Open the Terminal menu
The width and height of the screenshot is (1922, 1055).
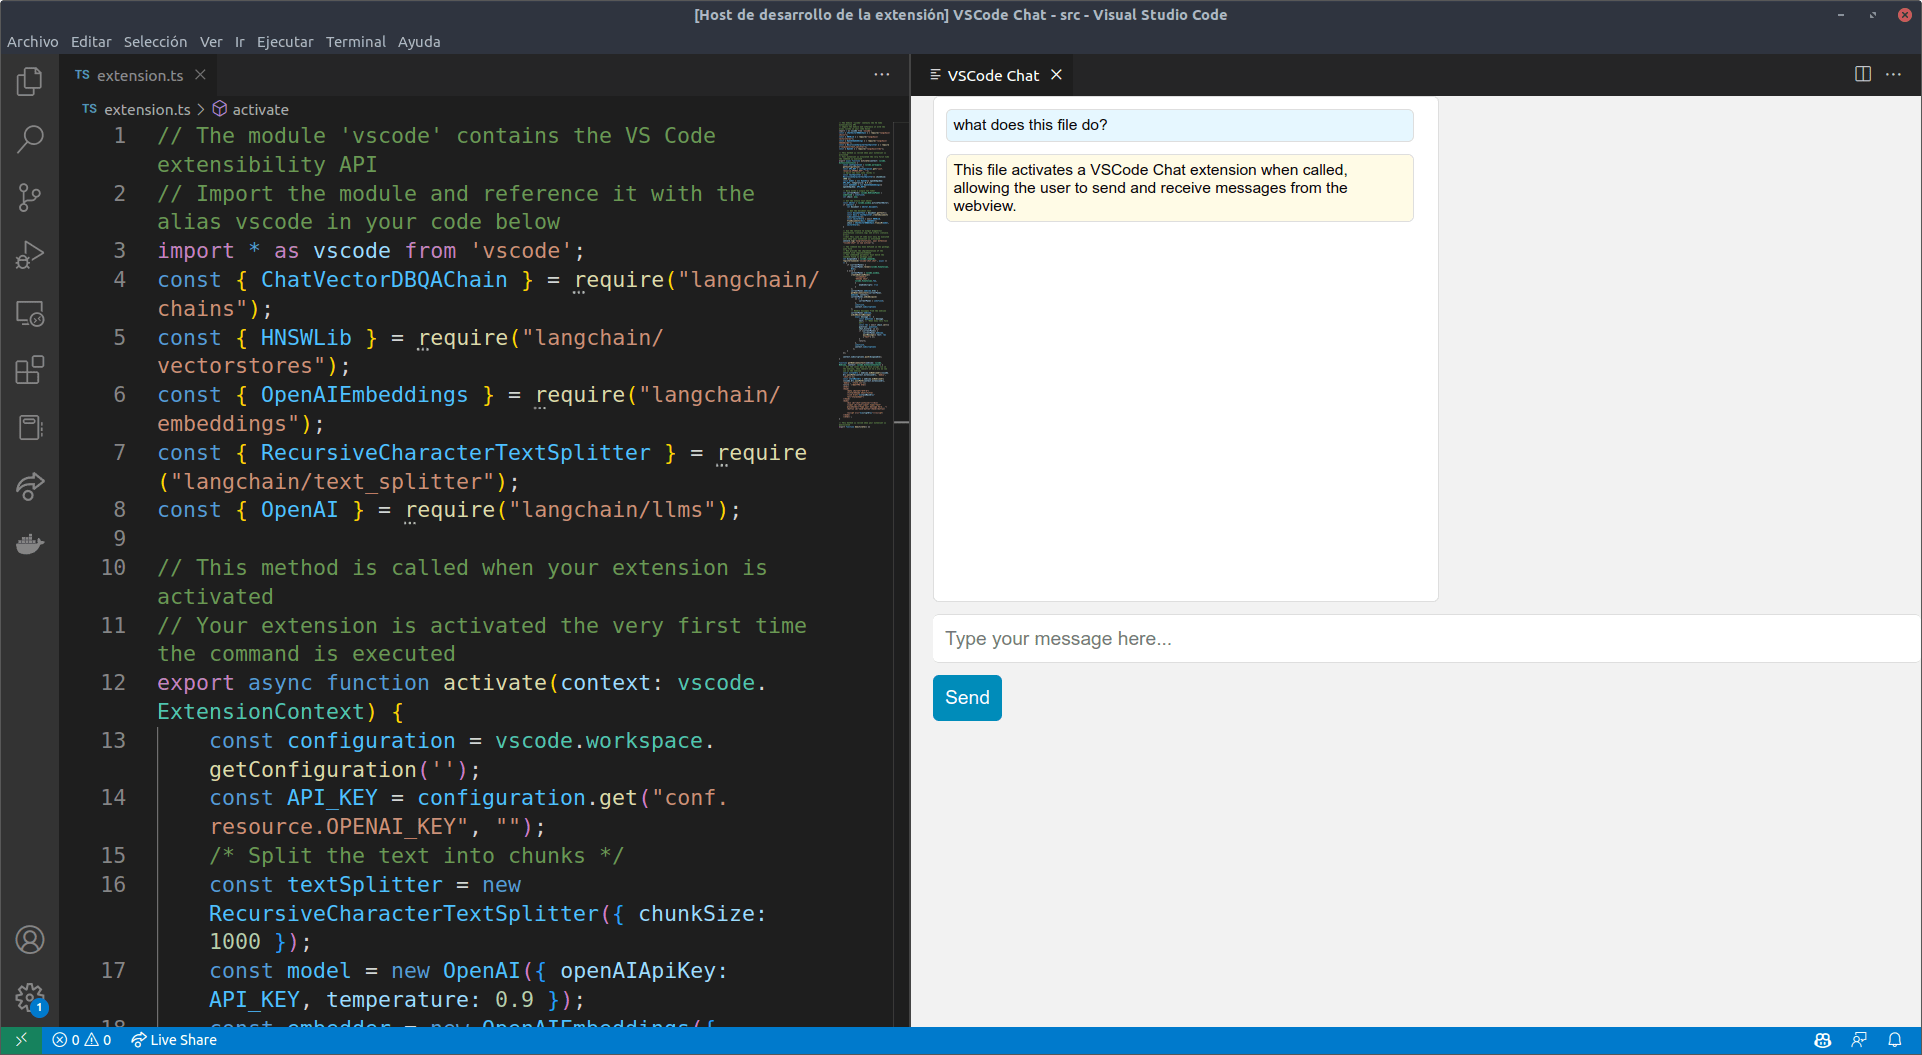[356, 41]
